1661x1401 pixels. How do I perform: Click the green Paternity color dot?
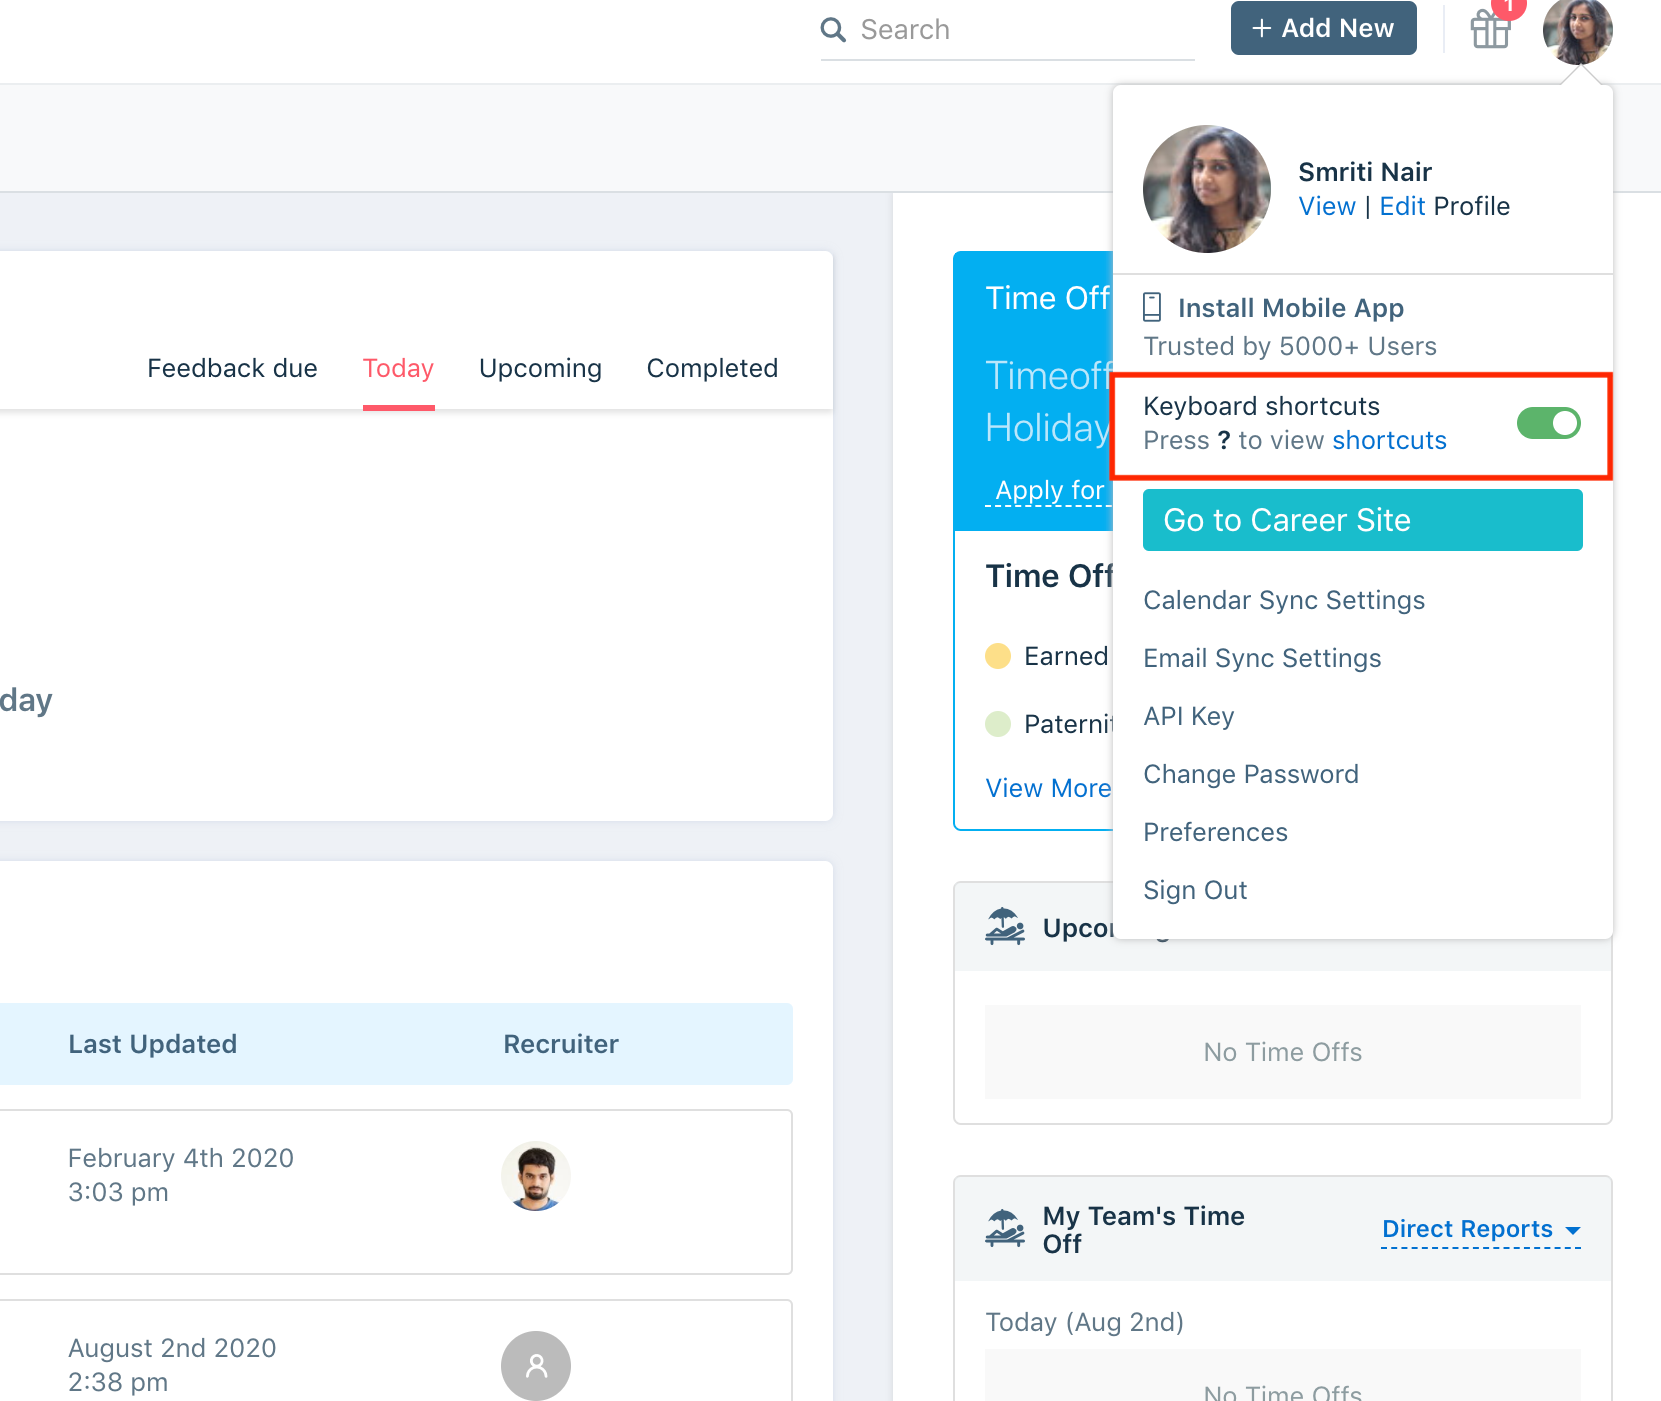(998, 724)
